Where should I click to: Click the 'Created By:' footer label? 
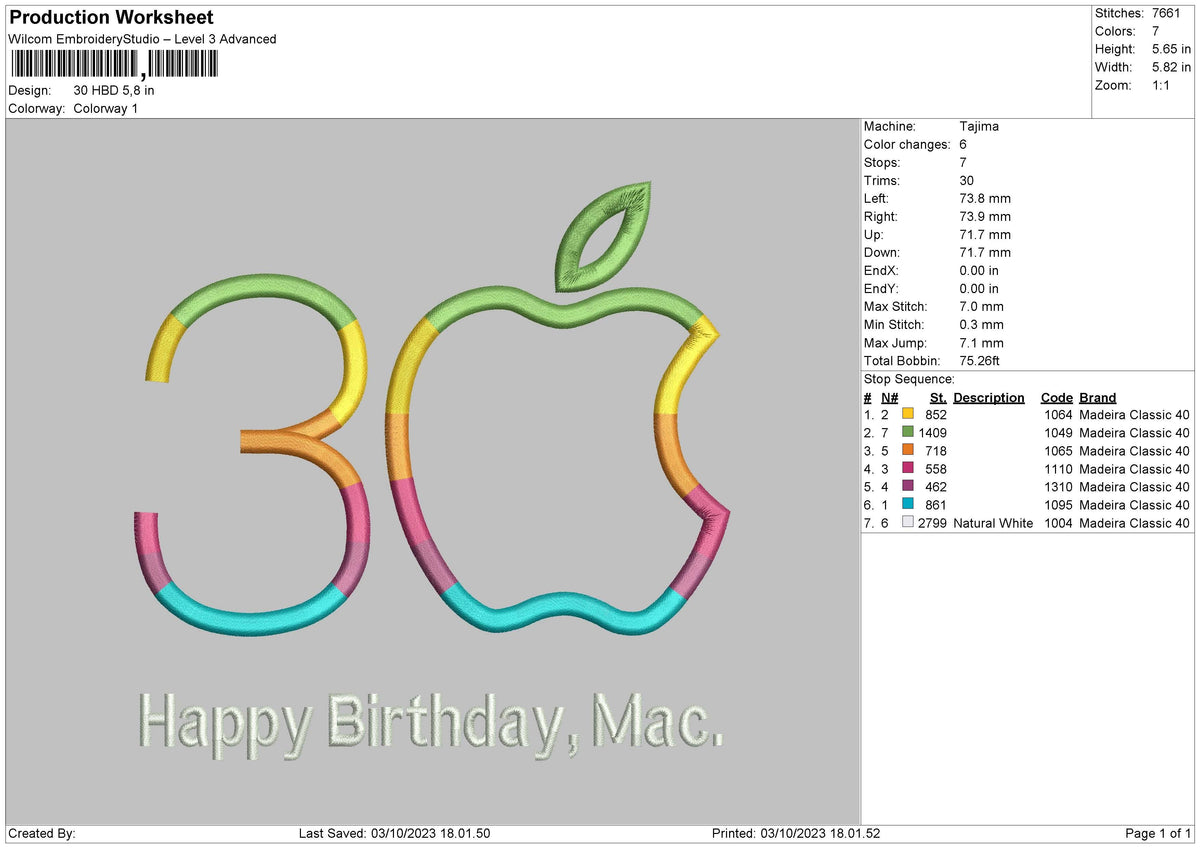point(41,834)
